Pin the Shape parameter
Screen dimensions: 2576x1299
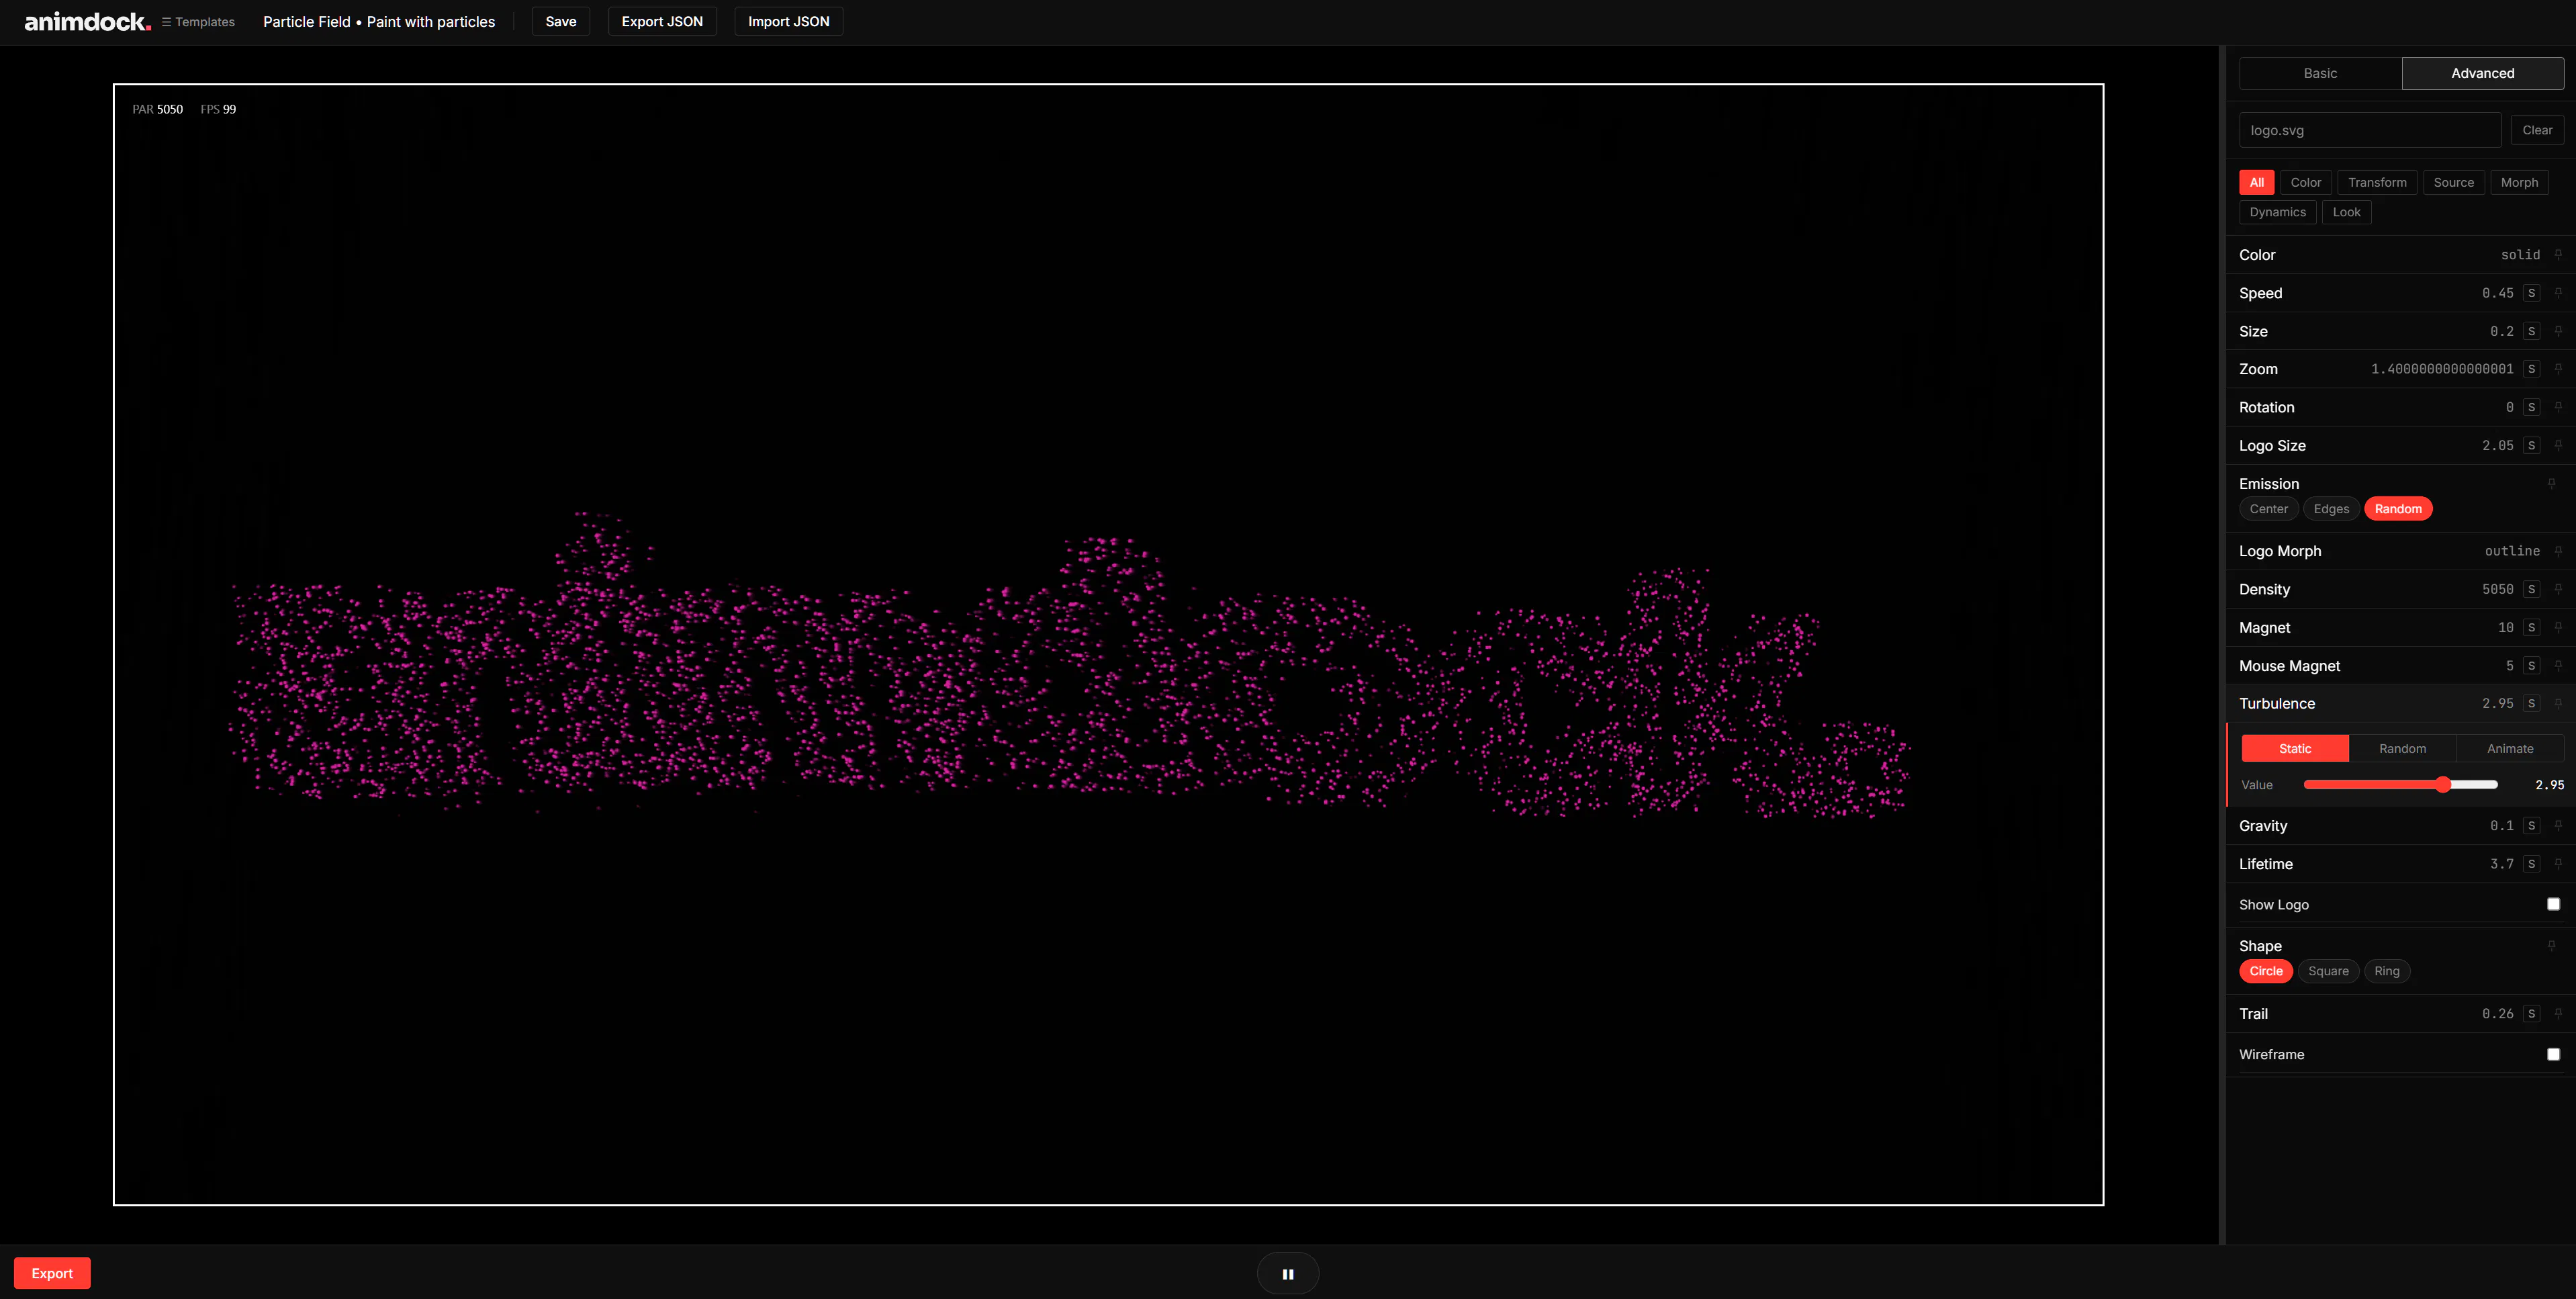click(2551, 945)
